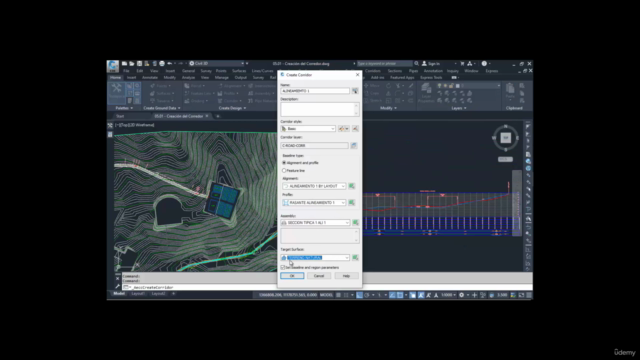The width and height of the screenshot is (640, 360).
Task: Toggle layer freeze sun icon
Action: [x=445, y=86]
